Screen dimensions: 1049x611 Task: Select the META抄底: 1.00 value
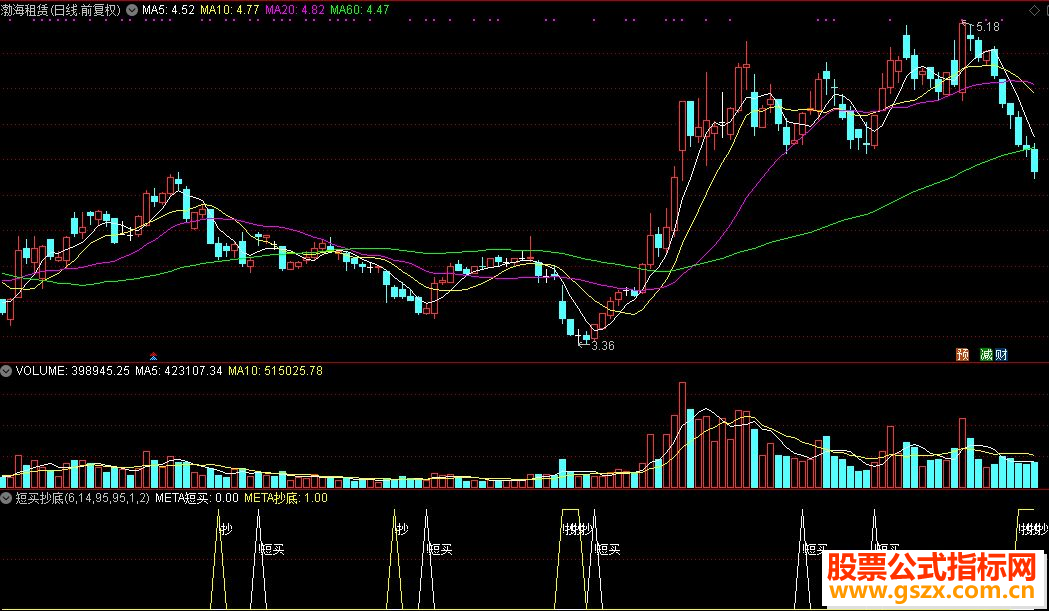click(286, 497)
